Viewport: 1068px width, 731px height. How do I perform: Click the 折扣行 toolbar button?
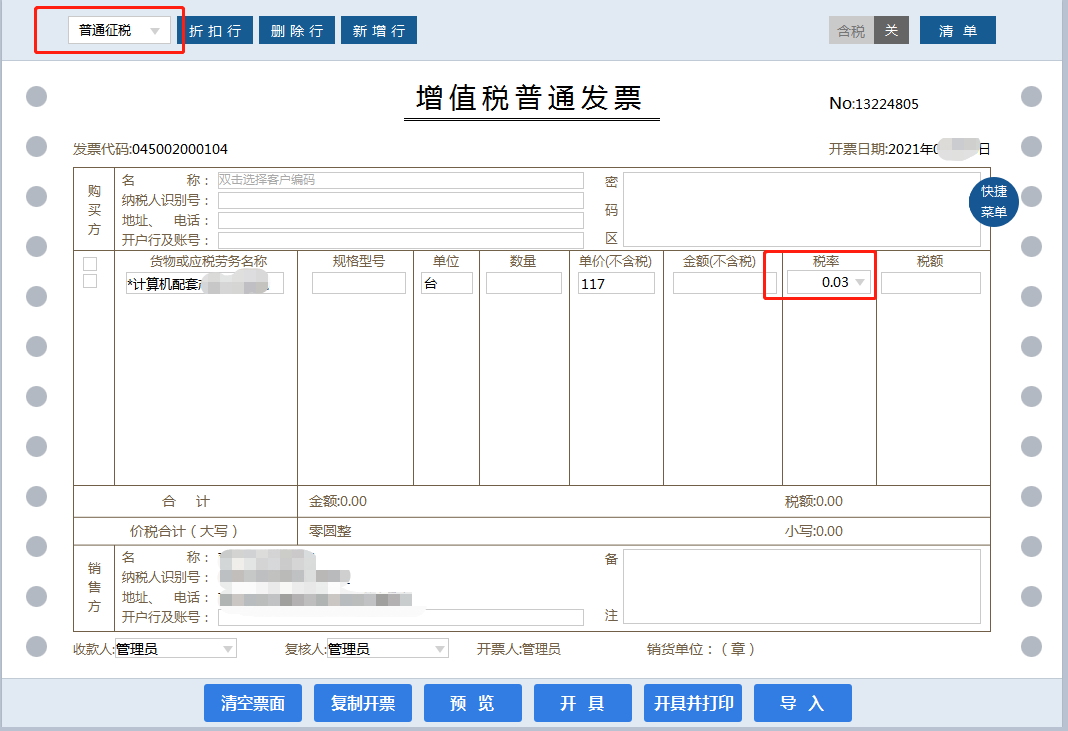[x=215, y=31]
